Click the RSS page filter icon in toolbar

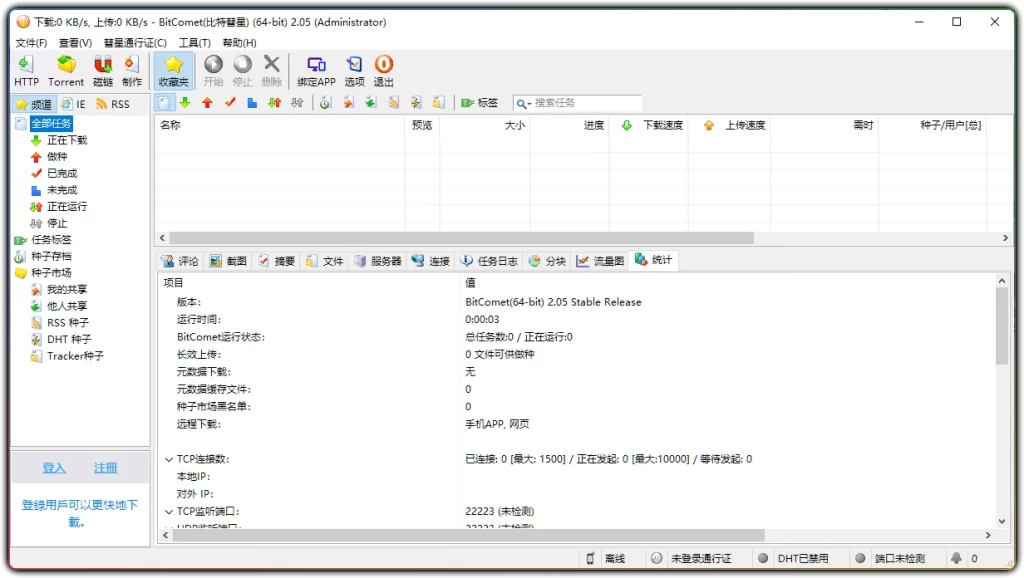coord(393,103)
